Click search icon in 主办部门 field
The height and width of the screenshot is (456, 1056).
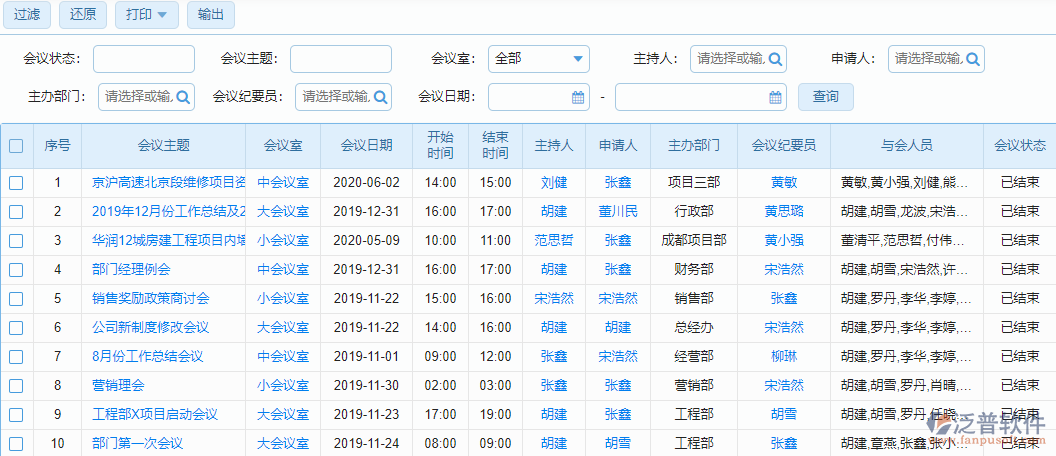[x=184, y=97]
